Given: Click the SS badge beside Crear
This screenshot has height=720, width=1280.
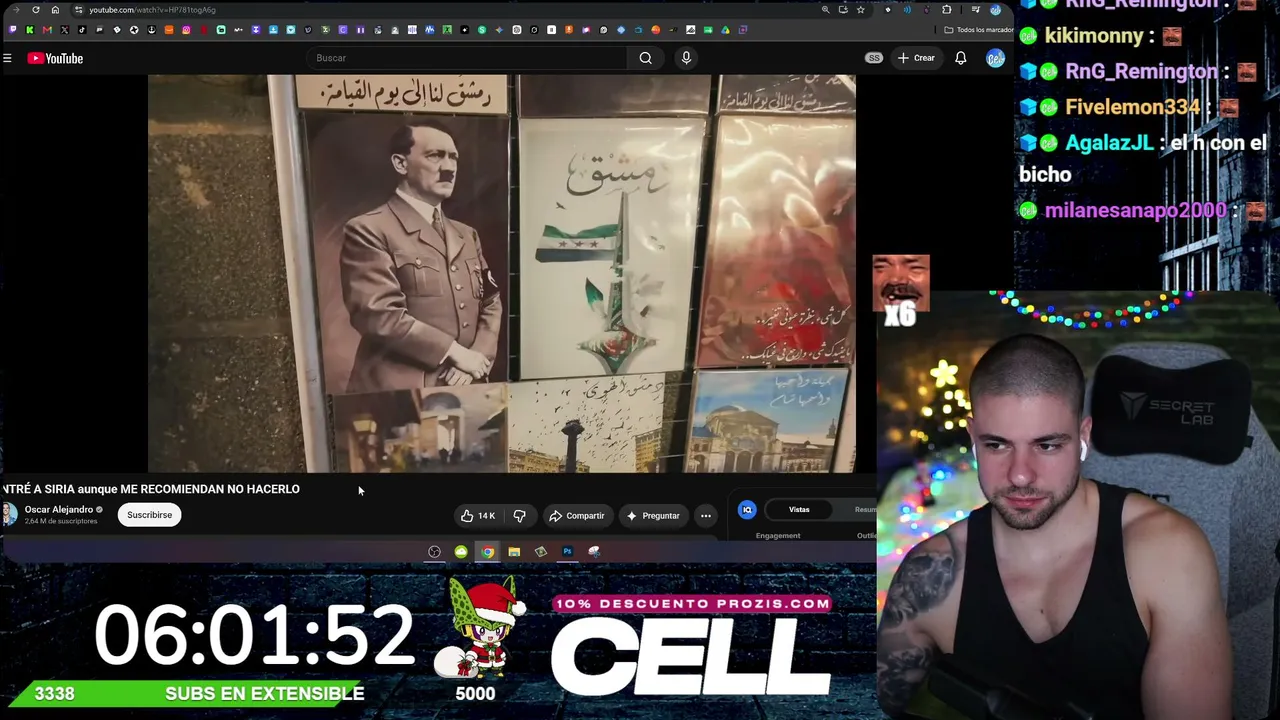Looking at the screenshot, I should [x=874, y=58].
